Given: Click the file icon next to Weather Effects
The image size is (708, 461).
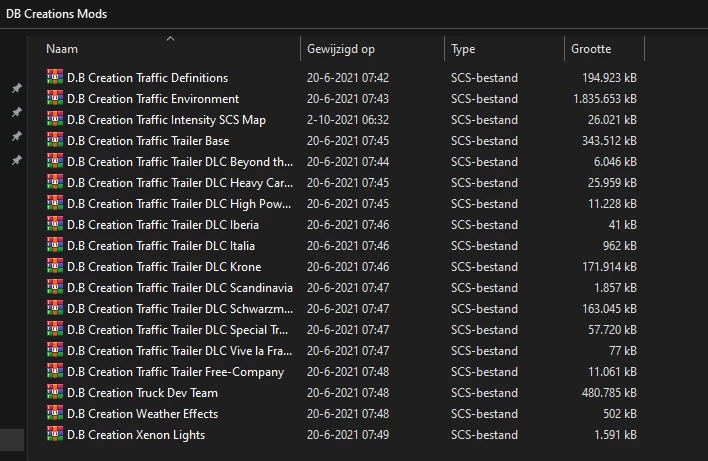Looking at the screenshot, I should click(54, 413).
